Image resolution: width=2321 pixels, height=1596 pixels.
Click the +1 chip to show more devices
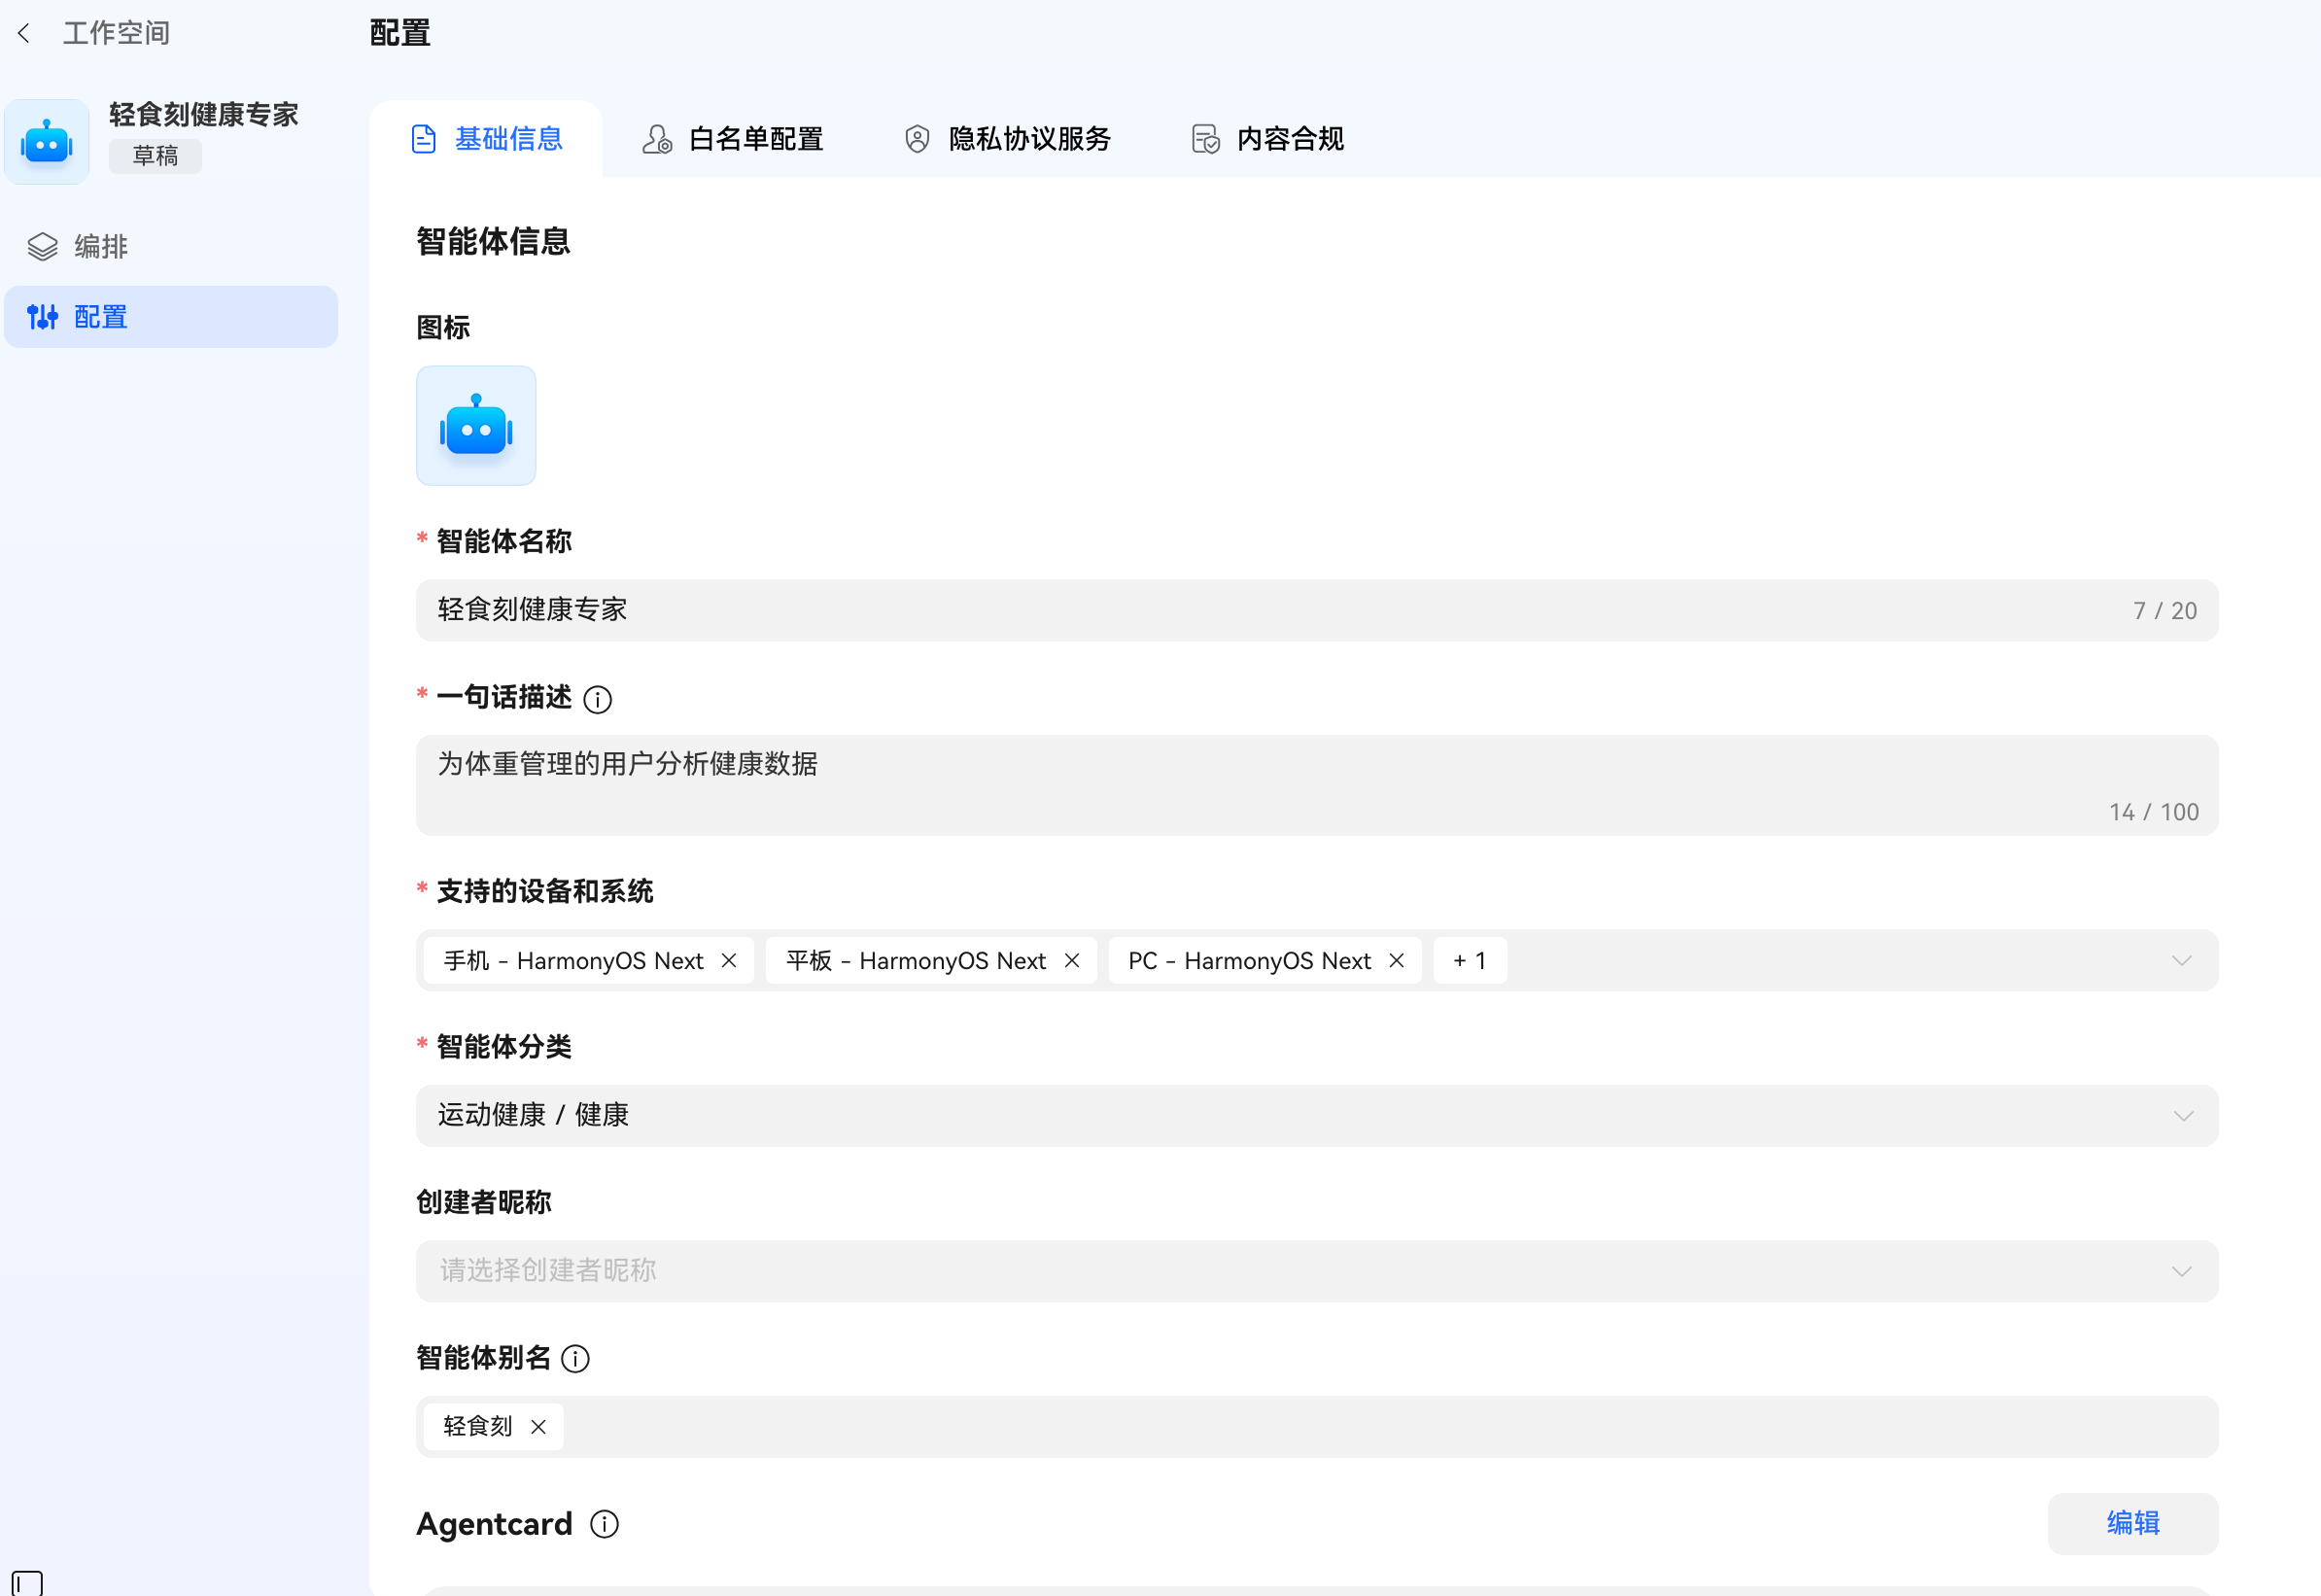1469,960
